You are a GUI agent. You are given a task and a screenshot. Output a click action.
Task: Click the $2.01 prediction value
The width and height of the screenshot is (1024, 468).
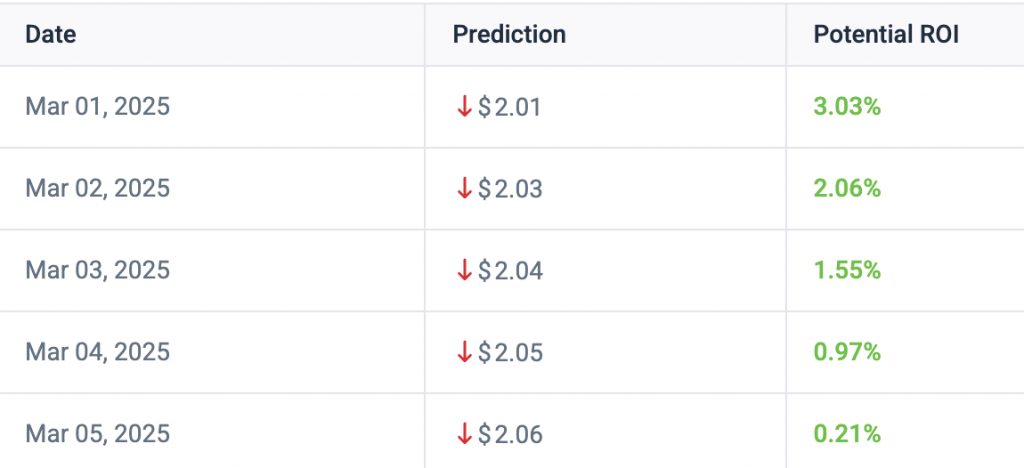510,107
